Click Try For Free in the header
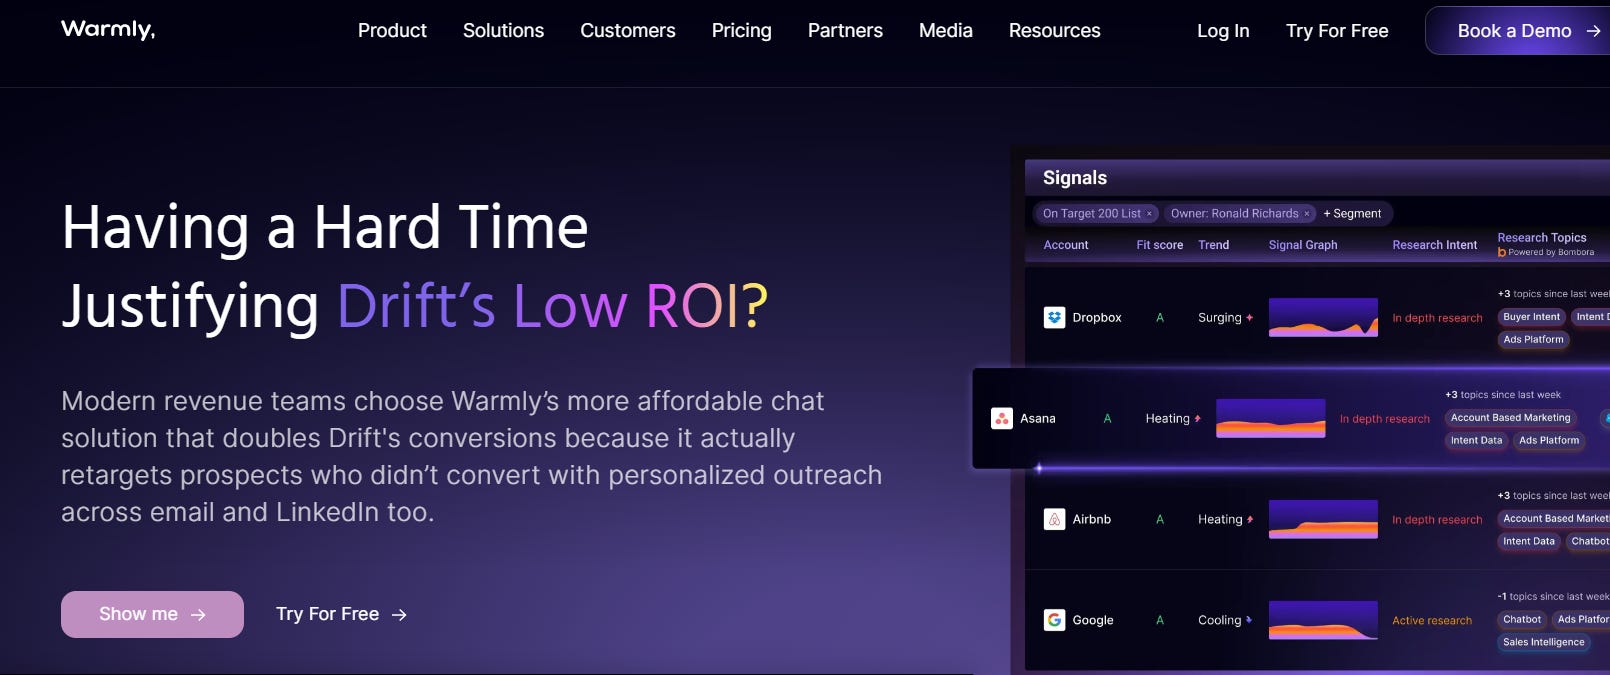1610x675 pixels. 1337,31
